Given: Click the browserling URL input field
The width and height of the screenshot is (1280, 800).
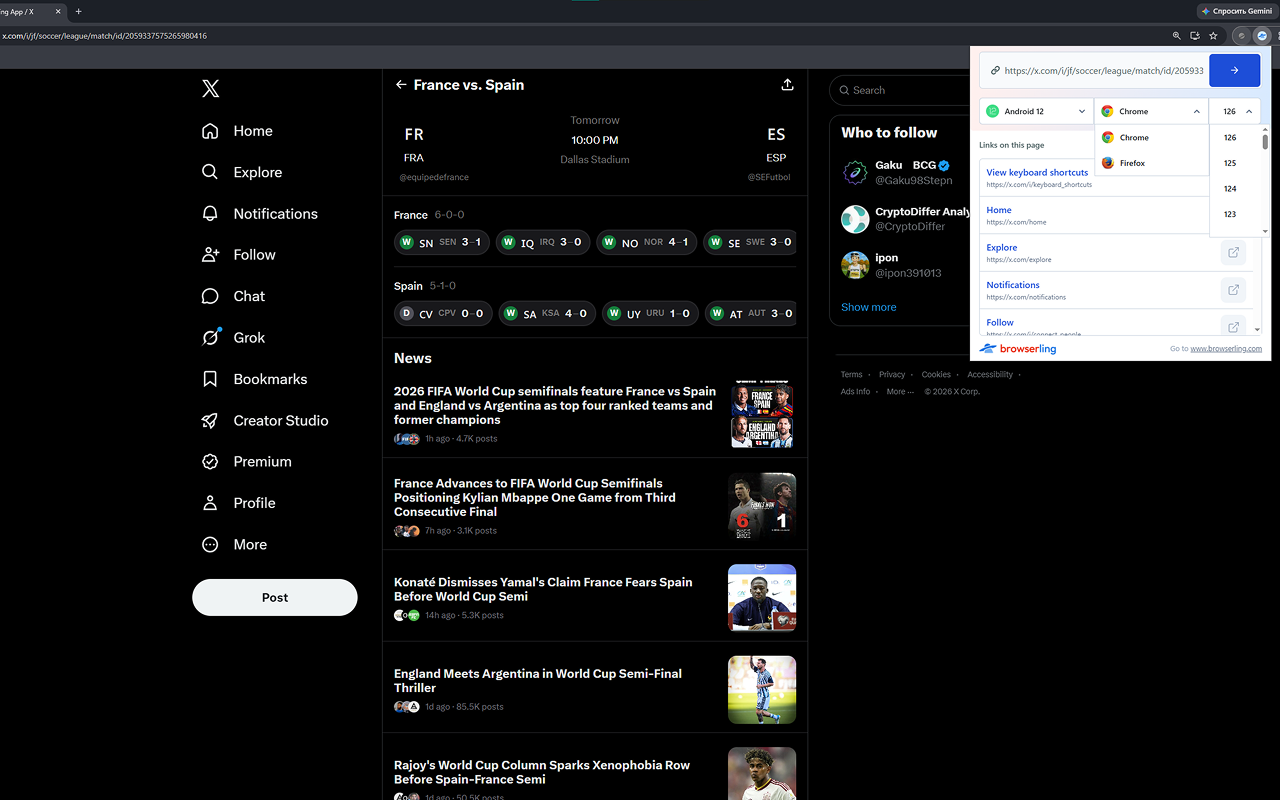Looking at the screenshot, I should pyautogui.click(x=1095, y=71).
